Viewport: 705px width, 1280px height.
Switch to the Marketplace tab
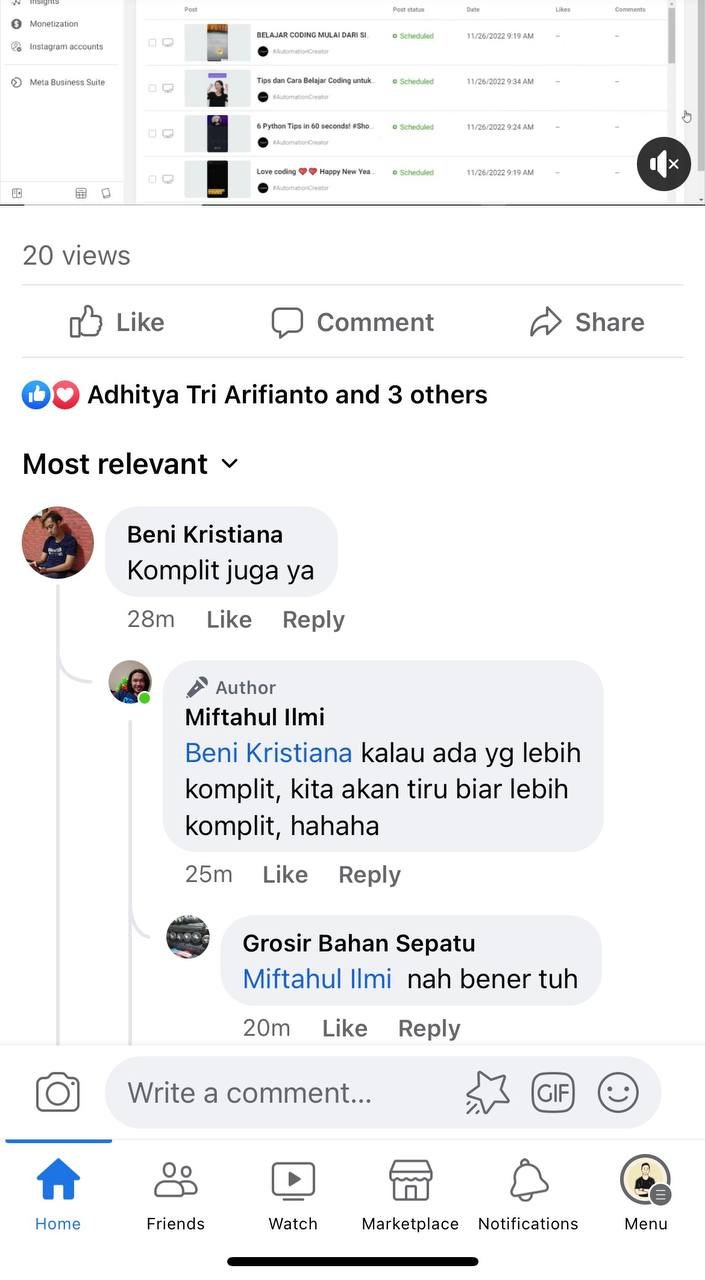[x=410, y=1194]
